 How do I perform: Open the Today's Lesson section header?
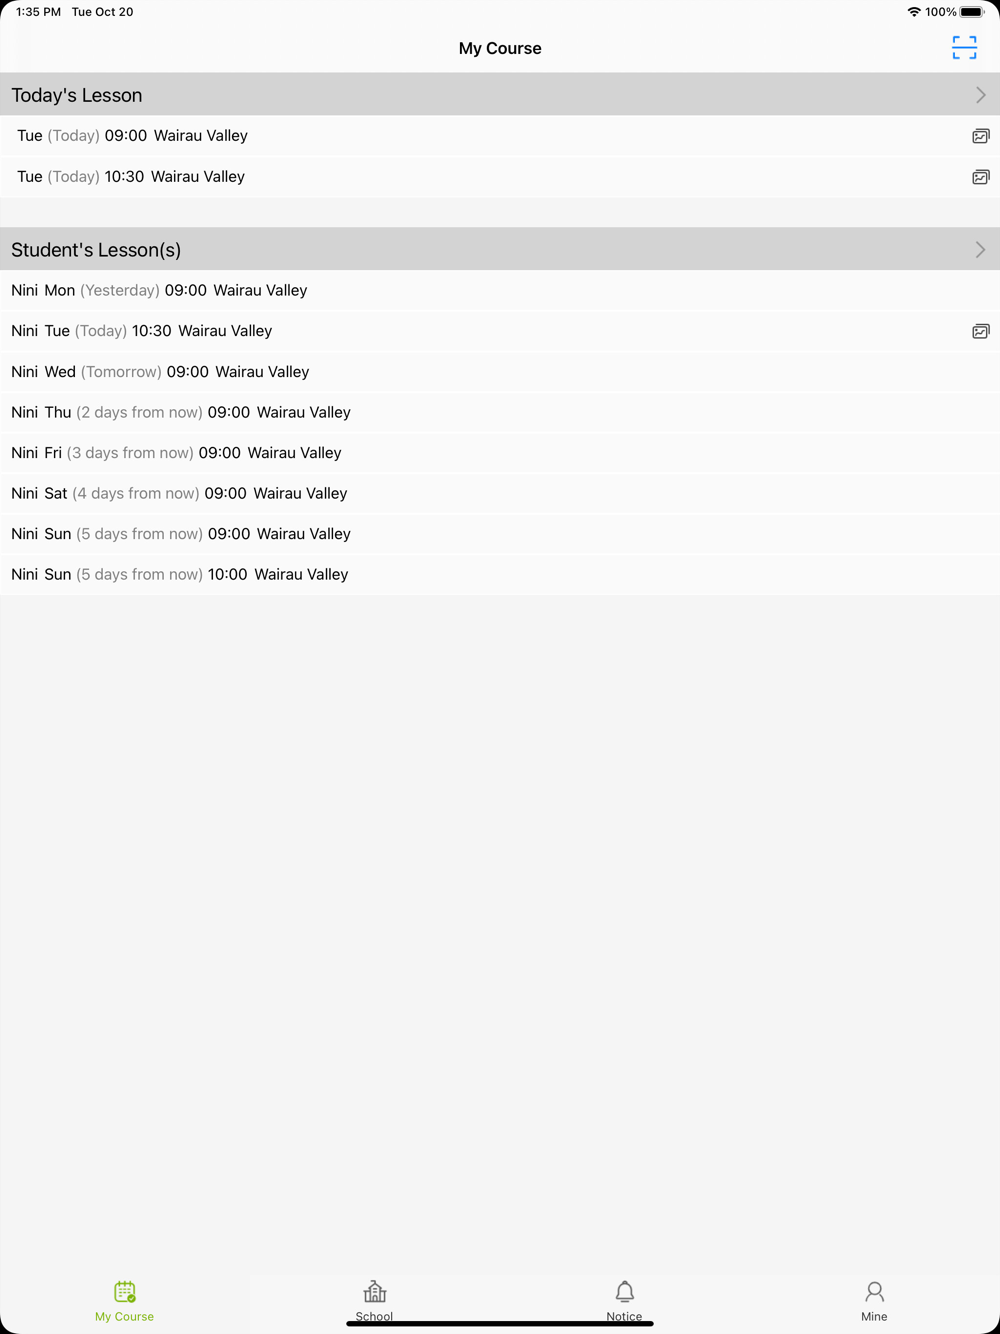[x=500, y=95]
